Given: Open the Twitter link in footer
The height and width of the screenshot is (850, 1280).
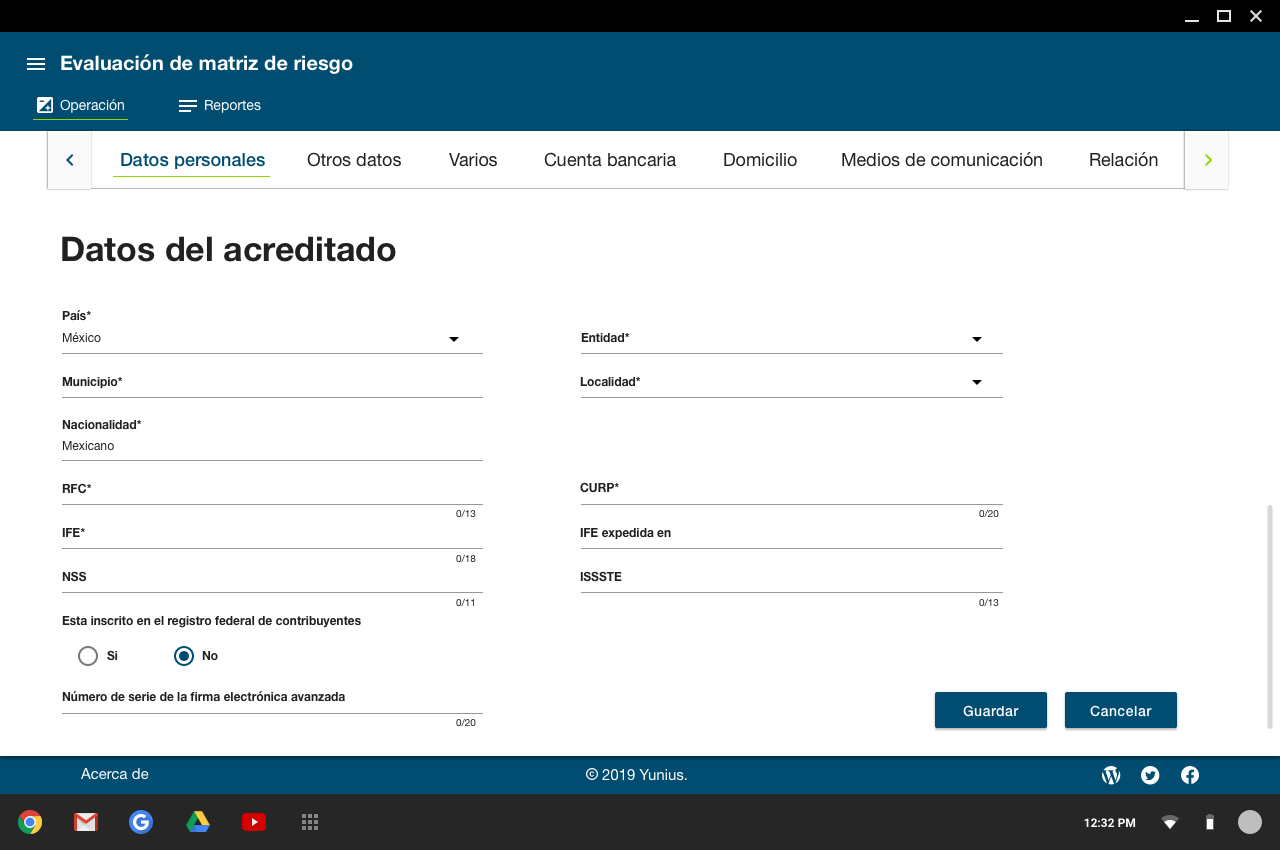Looking at the screenshot, I should coord(1150,775).
